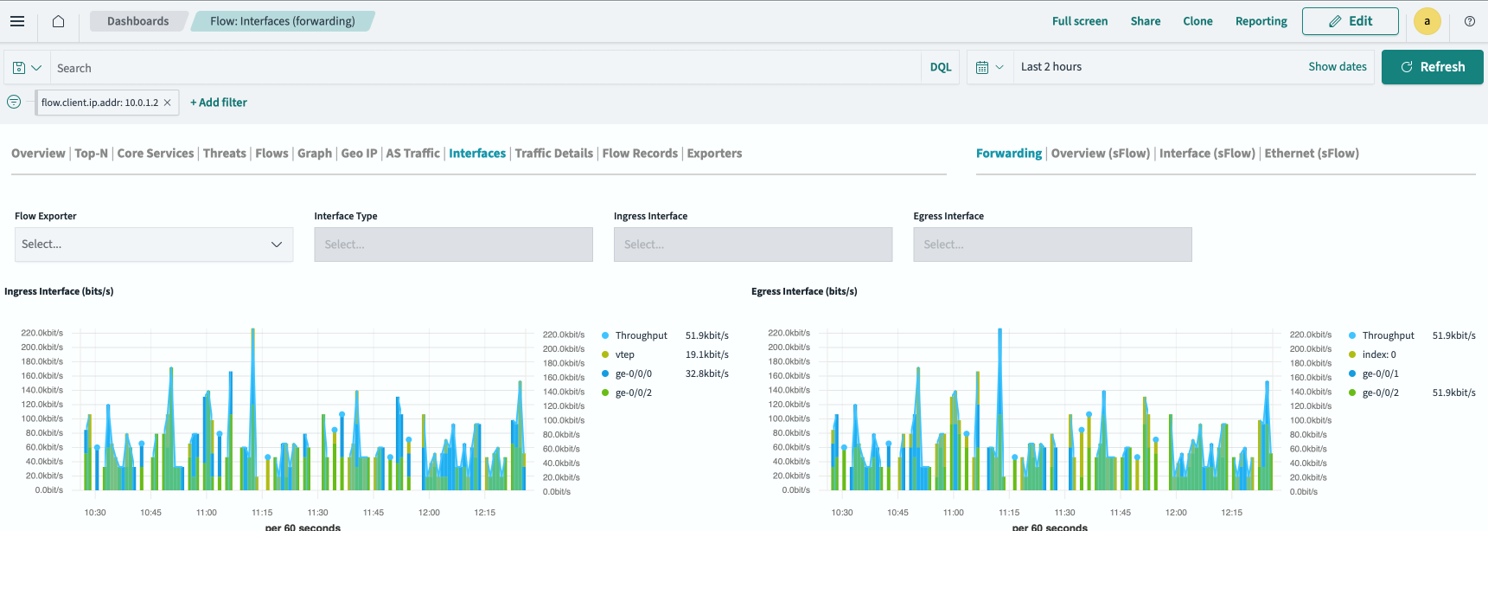1488x590 pixels.
Task: Toggle ge-0/0/1 series in Egress legend
Action: 1381,374
